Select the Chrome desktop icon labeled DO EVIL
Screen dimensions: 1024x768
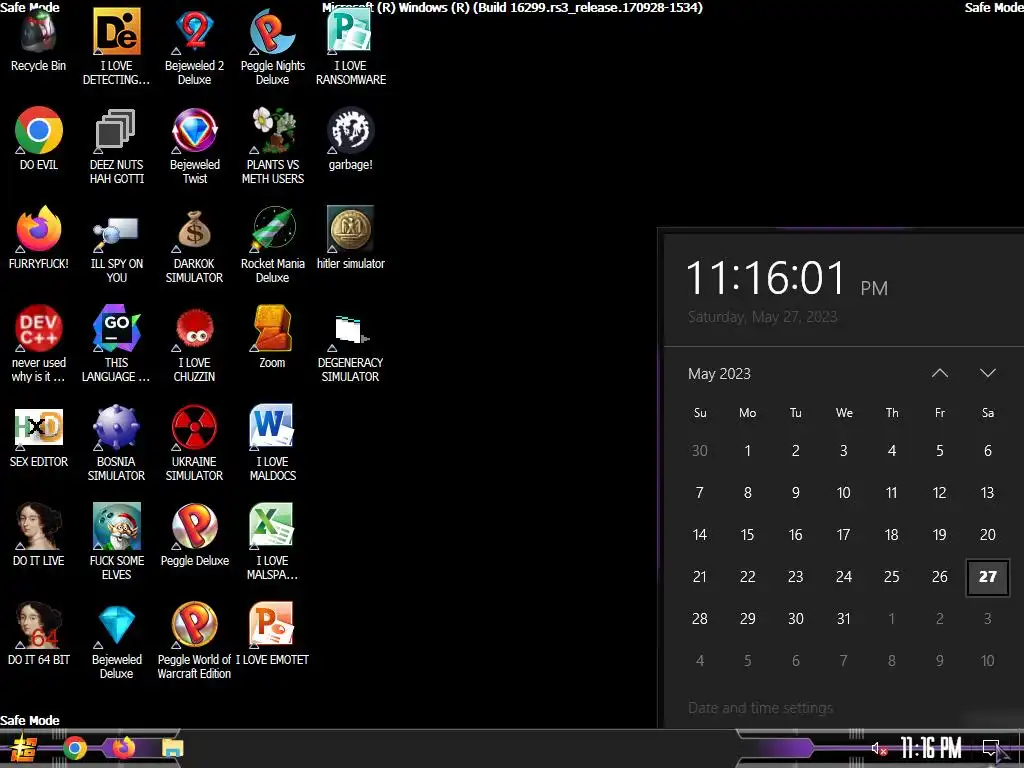click(39, 131)
